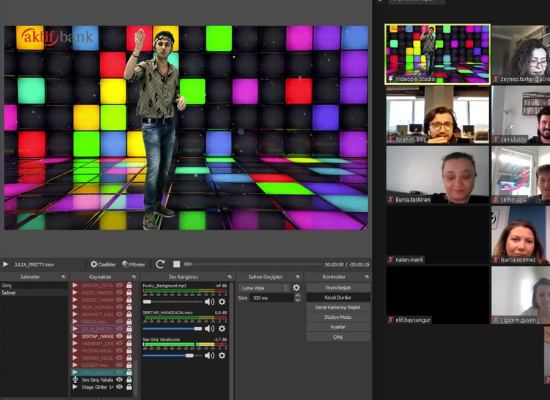Click the media seek bar handle

[188, 264]
